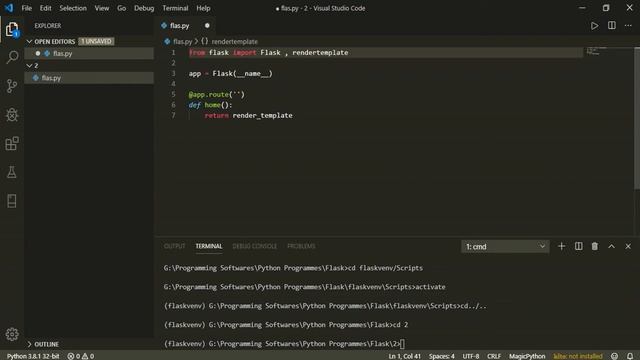Close the terminal panel

[x=628, y=247]
